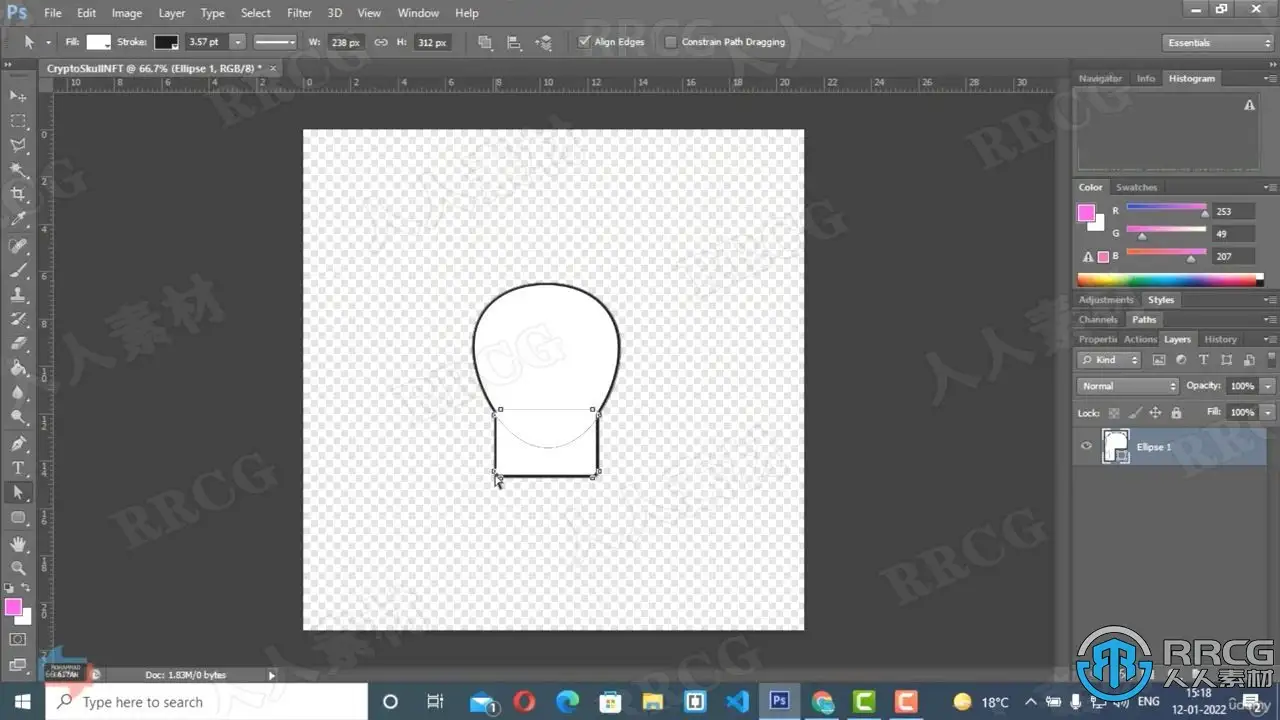This screenshot has height=720, width=1280.
Task: Expand the layer Opacity dropdown arrow
Action: click(1268, 386)
